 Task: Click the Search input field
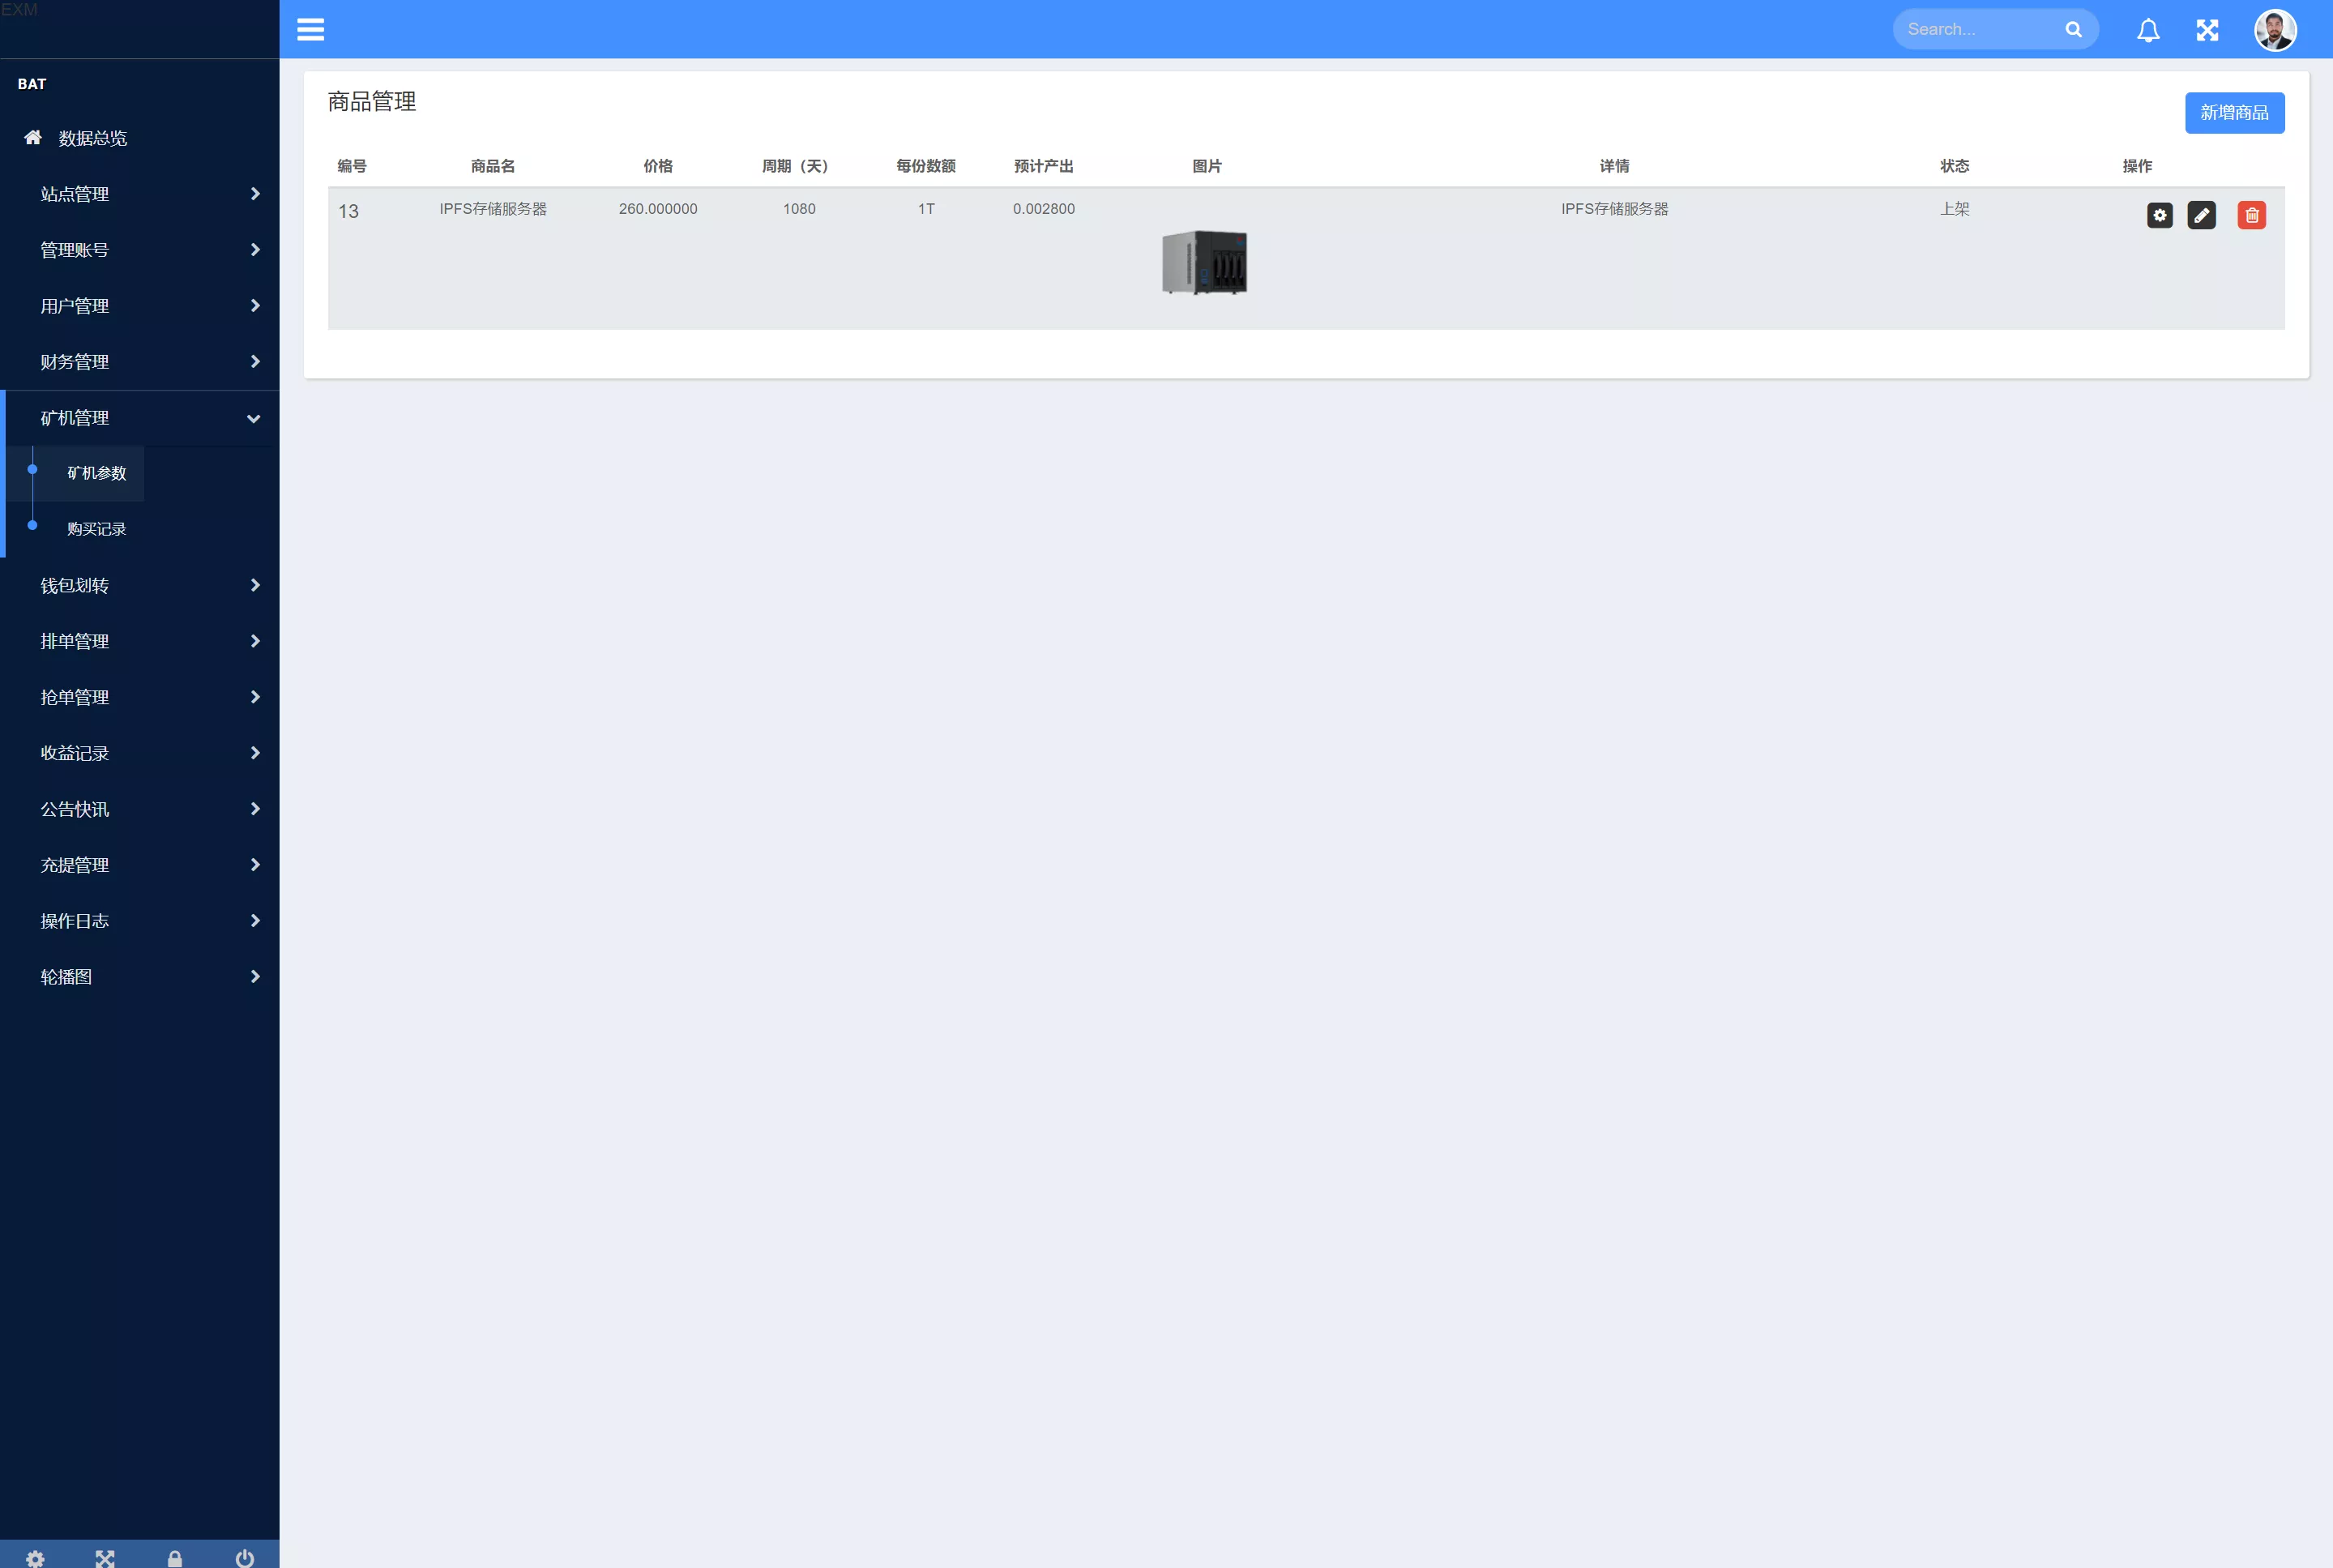(1978, 28)
